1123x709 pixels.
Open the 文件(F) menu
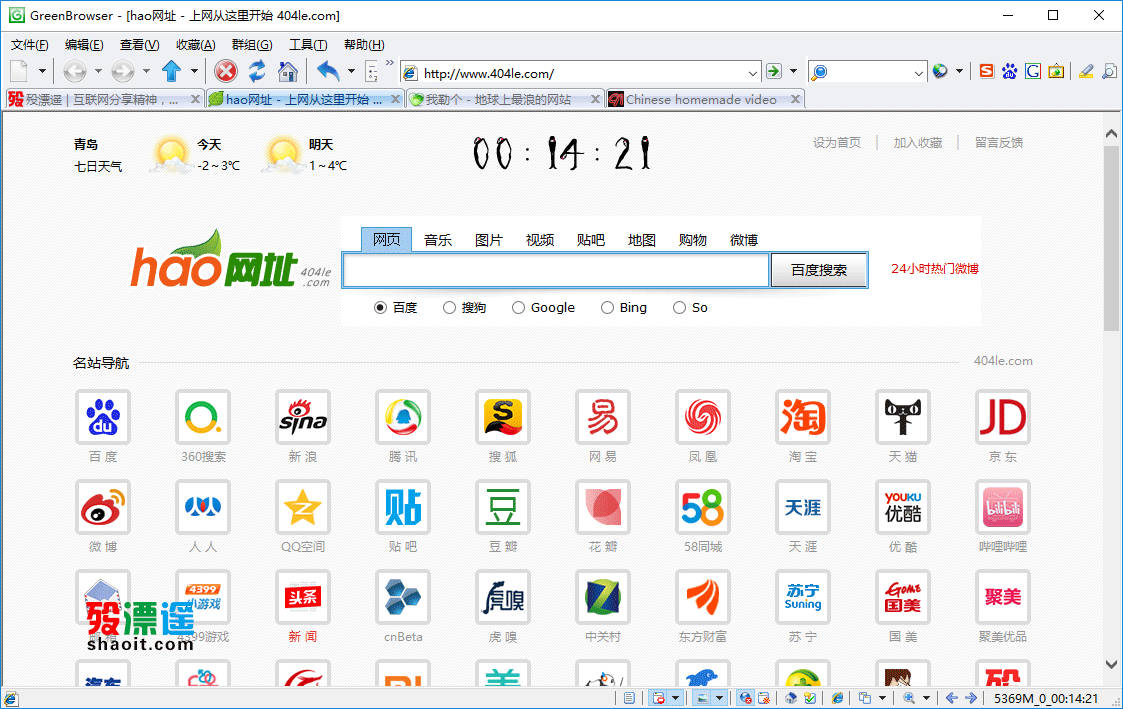pyautogui.click(x=29, y=44)
